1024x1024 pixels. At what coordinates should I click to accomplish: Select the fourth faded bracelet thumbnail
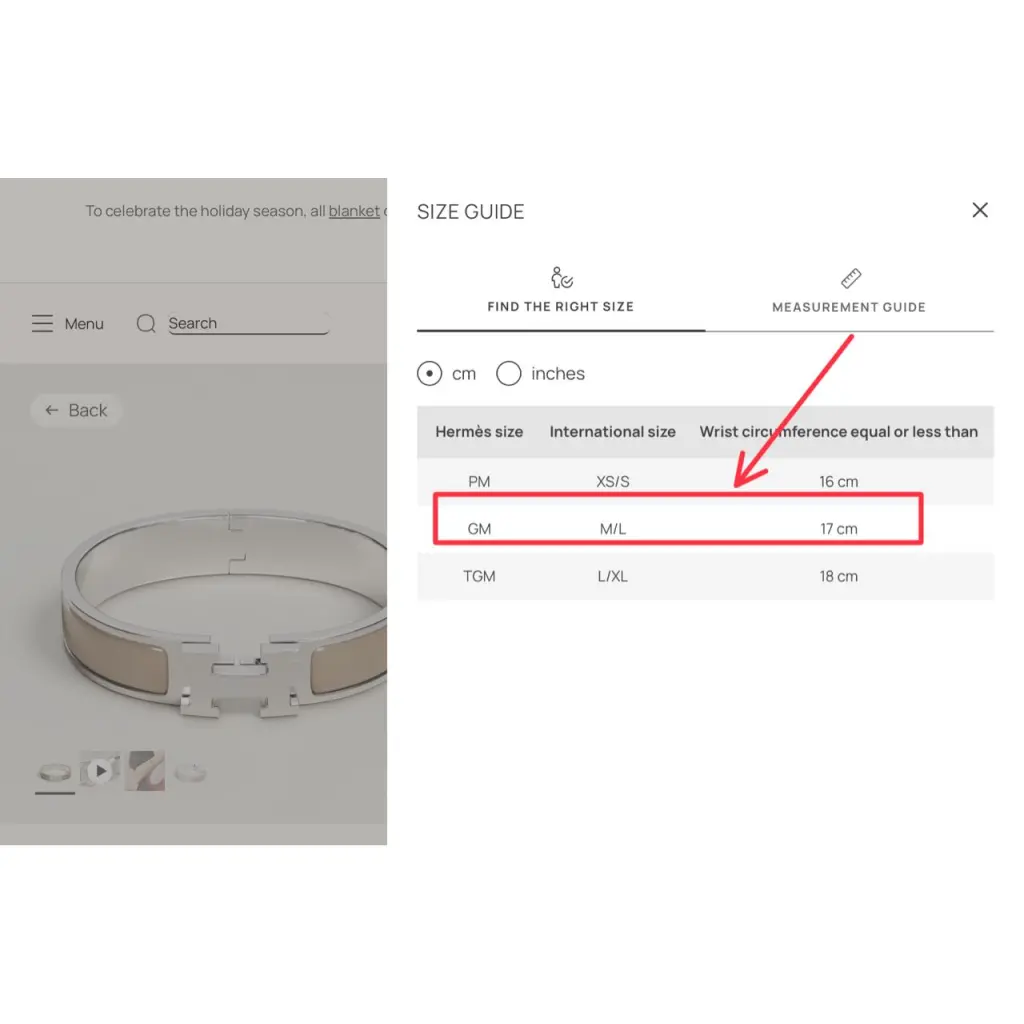click(x=190, y=772)
